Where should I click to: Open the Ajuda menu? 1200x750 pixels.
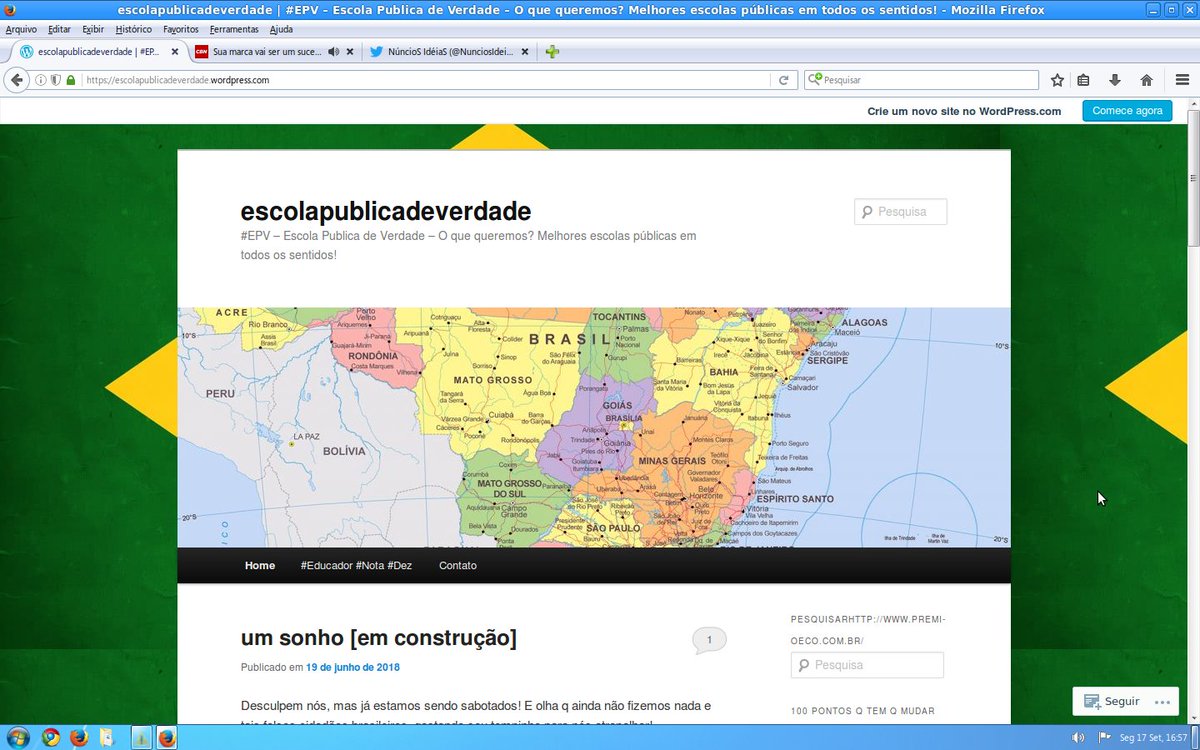(x=281, y=29)
